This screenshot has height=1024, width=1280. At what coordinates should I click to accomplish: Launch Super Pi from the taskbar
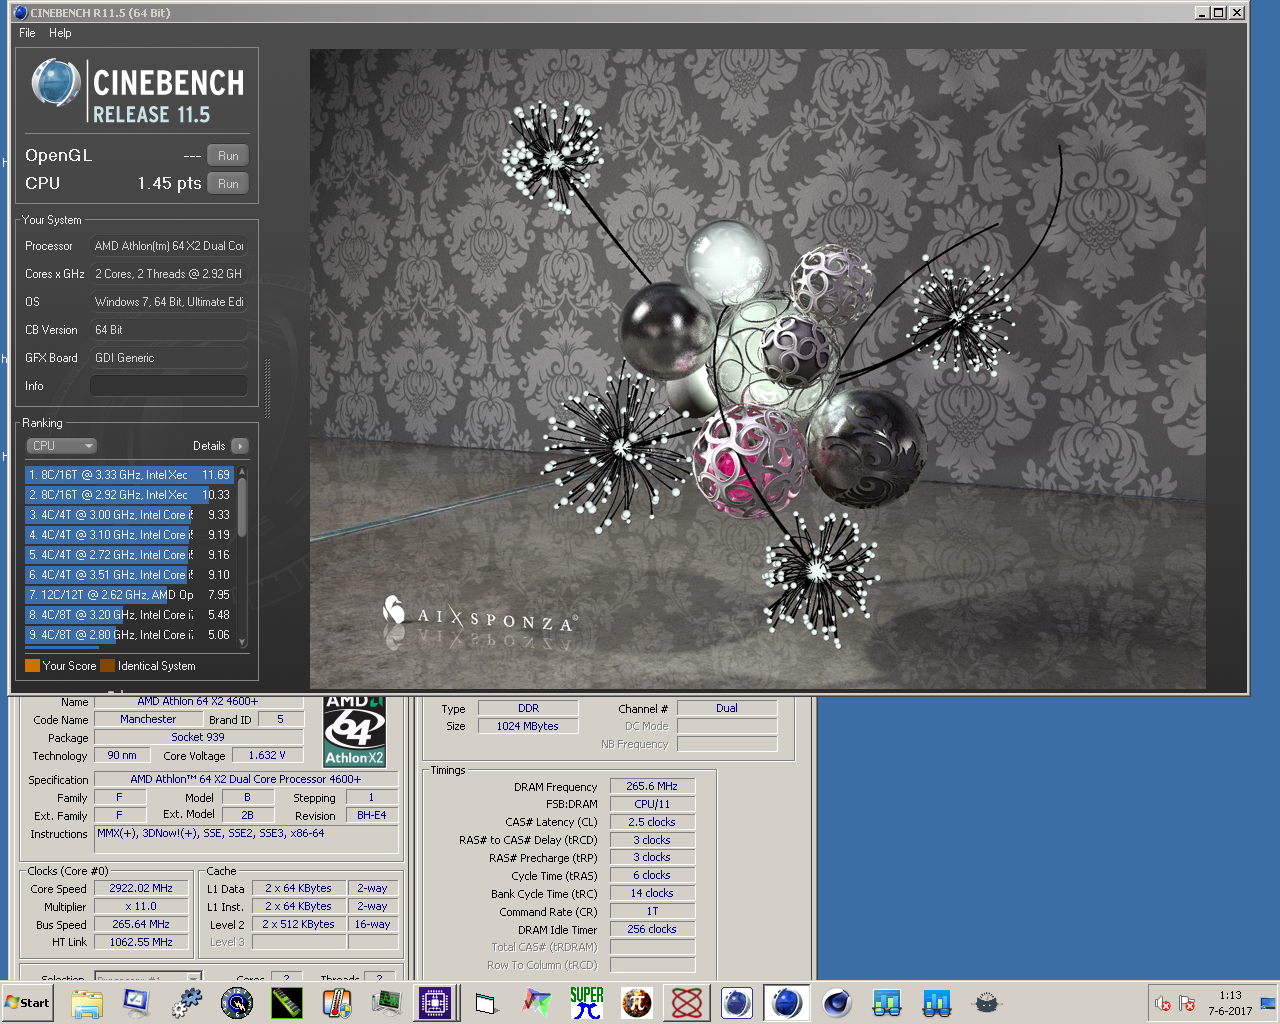(x=587, y=1003)
